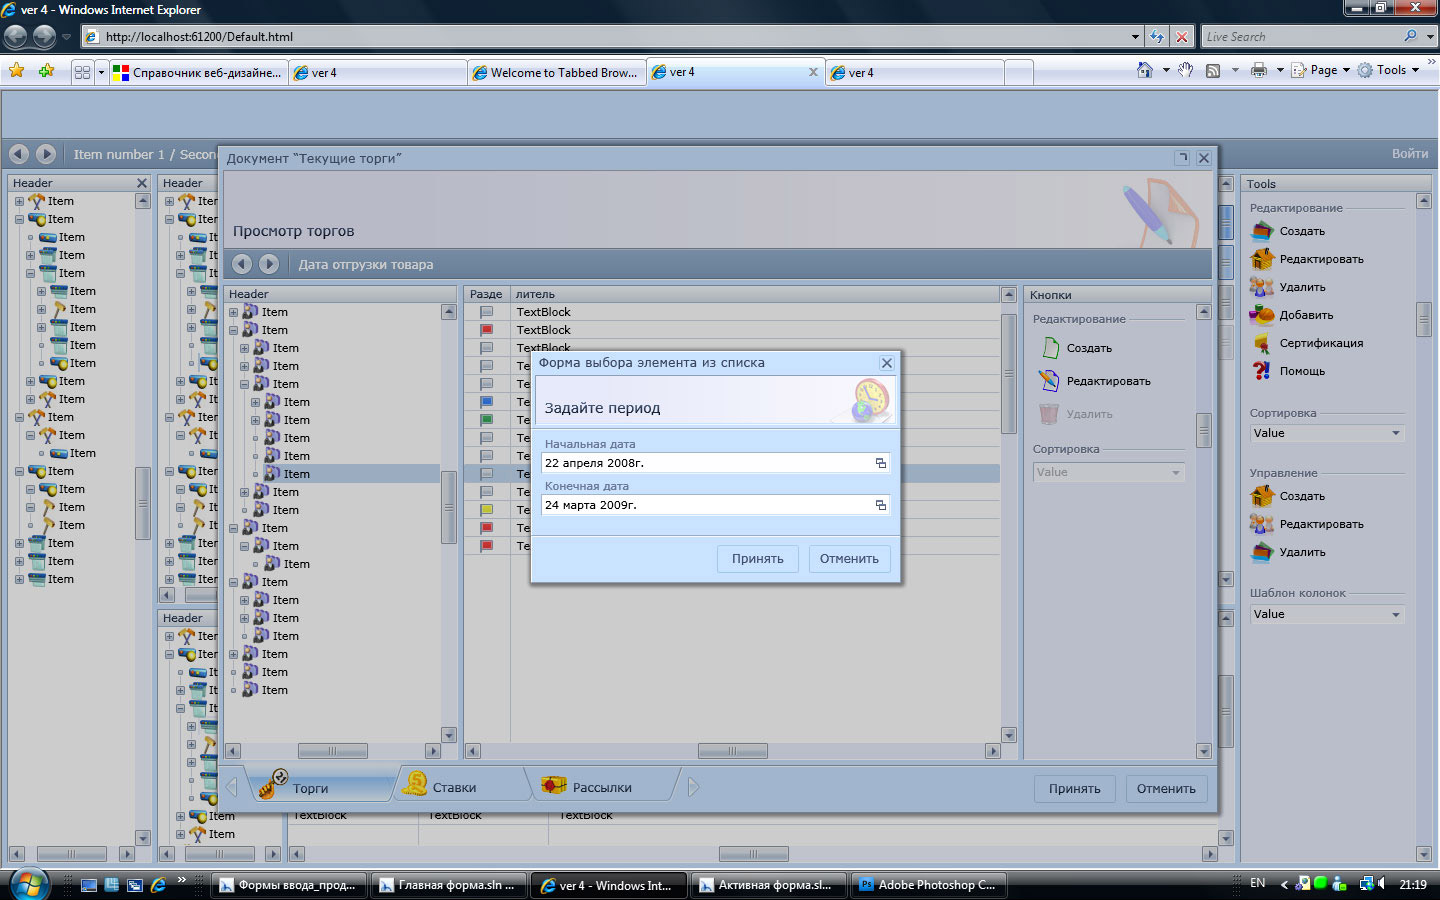Viewport: 1440px width, 900px height.
Task: Open the Сортировка Value dropdown in Tools
Action: (x=1326, y=433)
